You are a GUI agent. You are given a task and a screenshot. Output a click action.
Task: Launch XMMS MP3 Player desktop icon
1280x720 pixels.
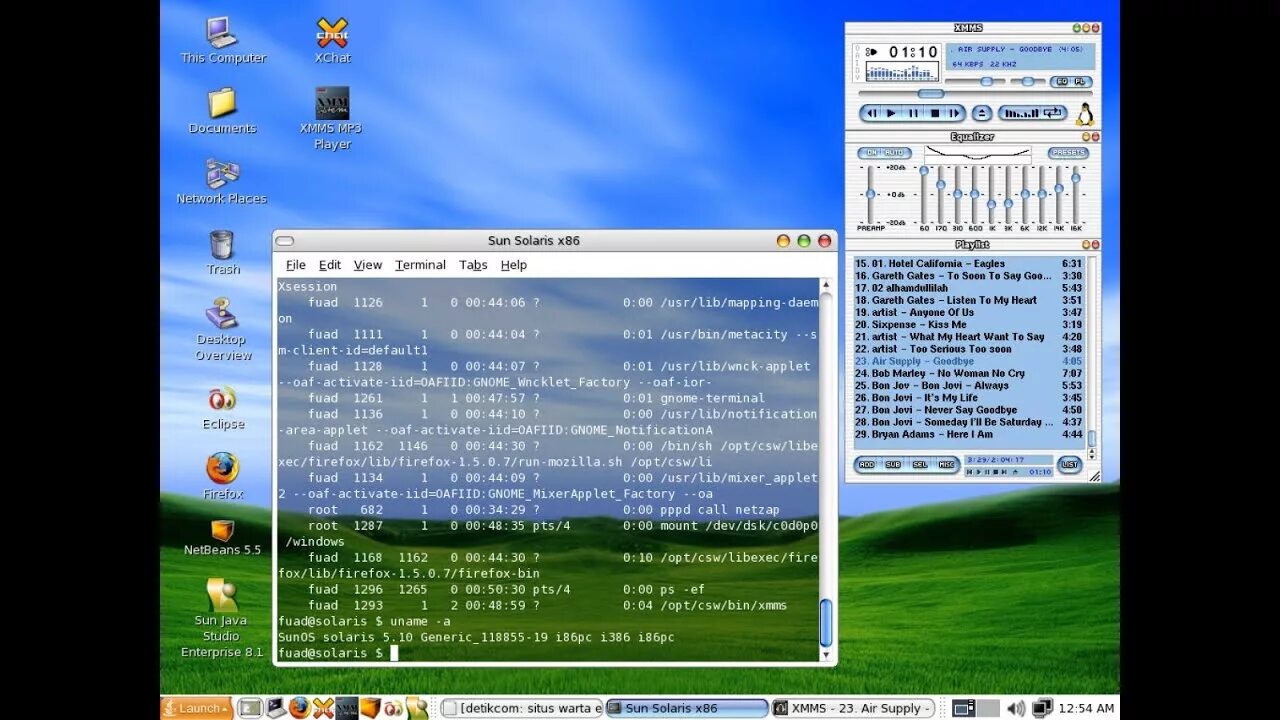pos(332,118)
